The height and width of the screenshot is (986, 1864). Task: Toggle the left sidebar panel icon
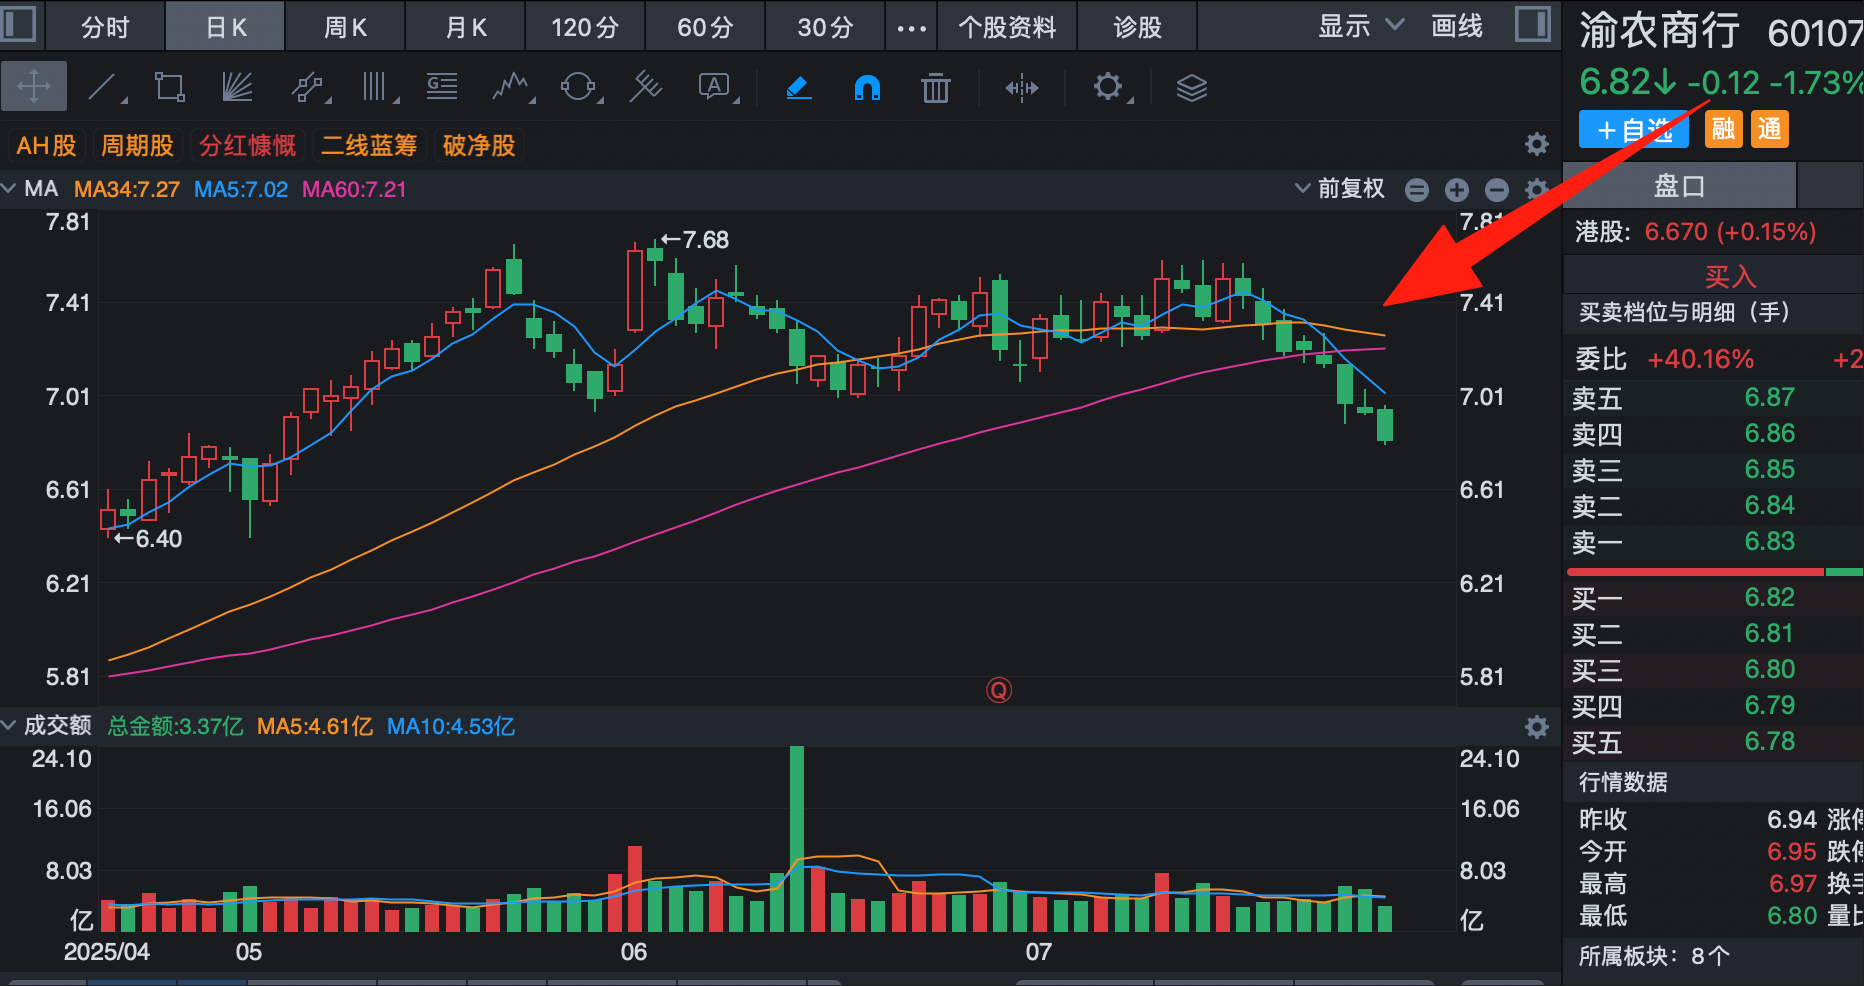[x=19, y=24]
